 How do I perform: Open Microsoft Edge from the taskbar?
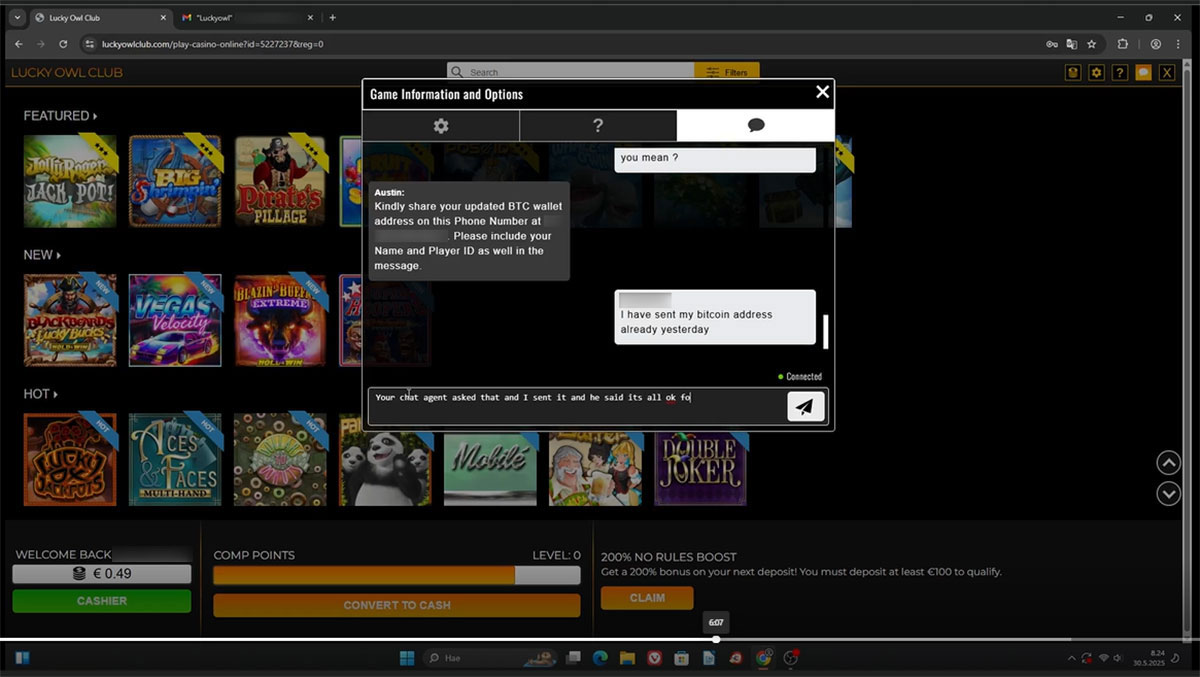600,658
